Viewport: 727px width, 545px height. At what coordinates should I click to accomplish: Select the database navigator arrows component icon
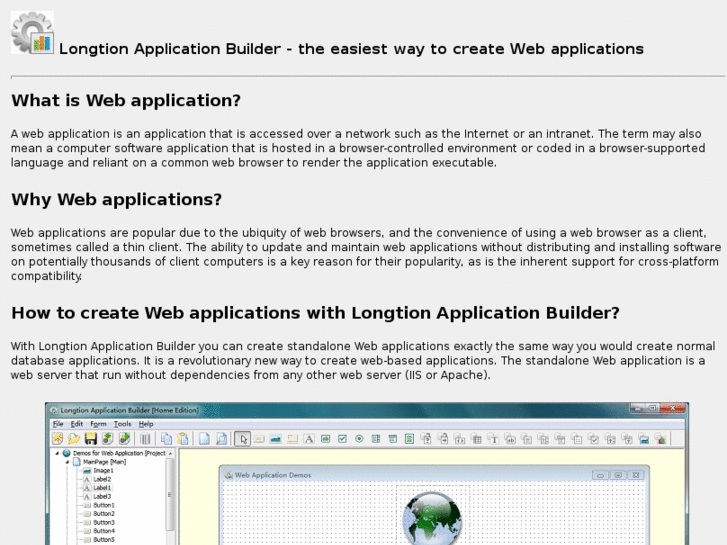coord(459,439)
